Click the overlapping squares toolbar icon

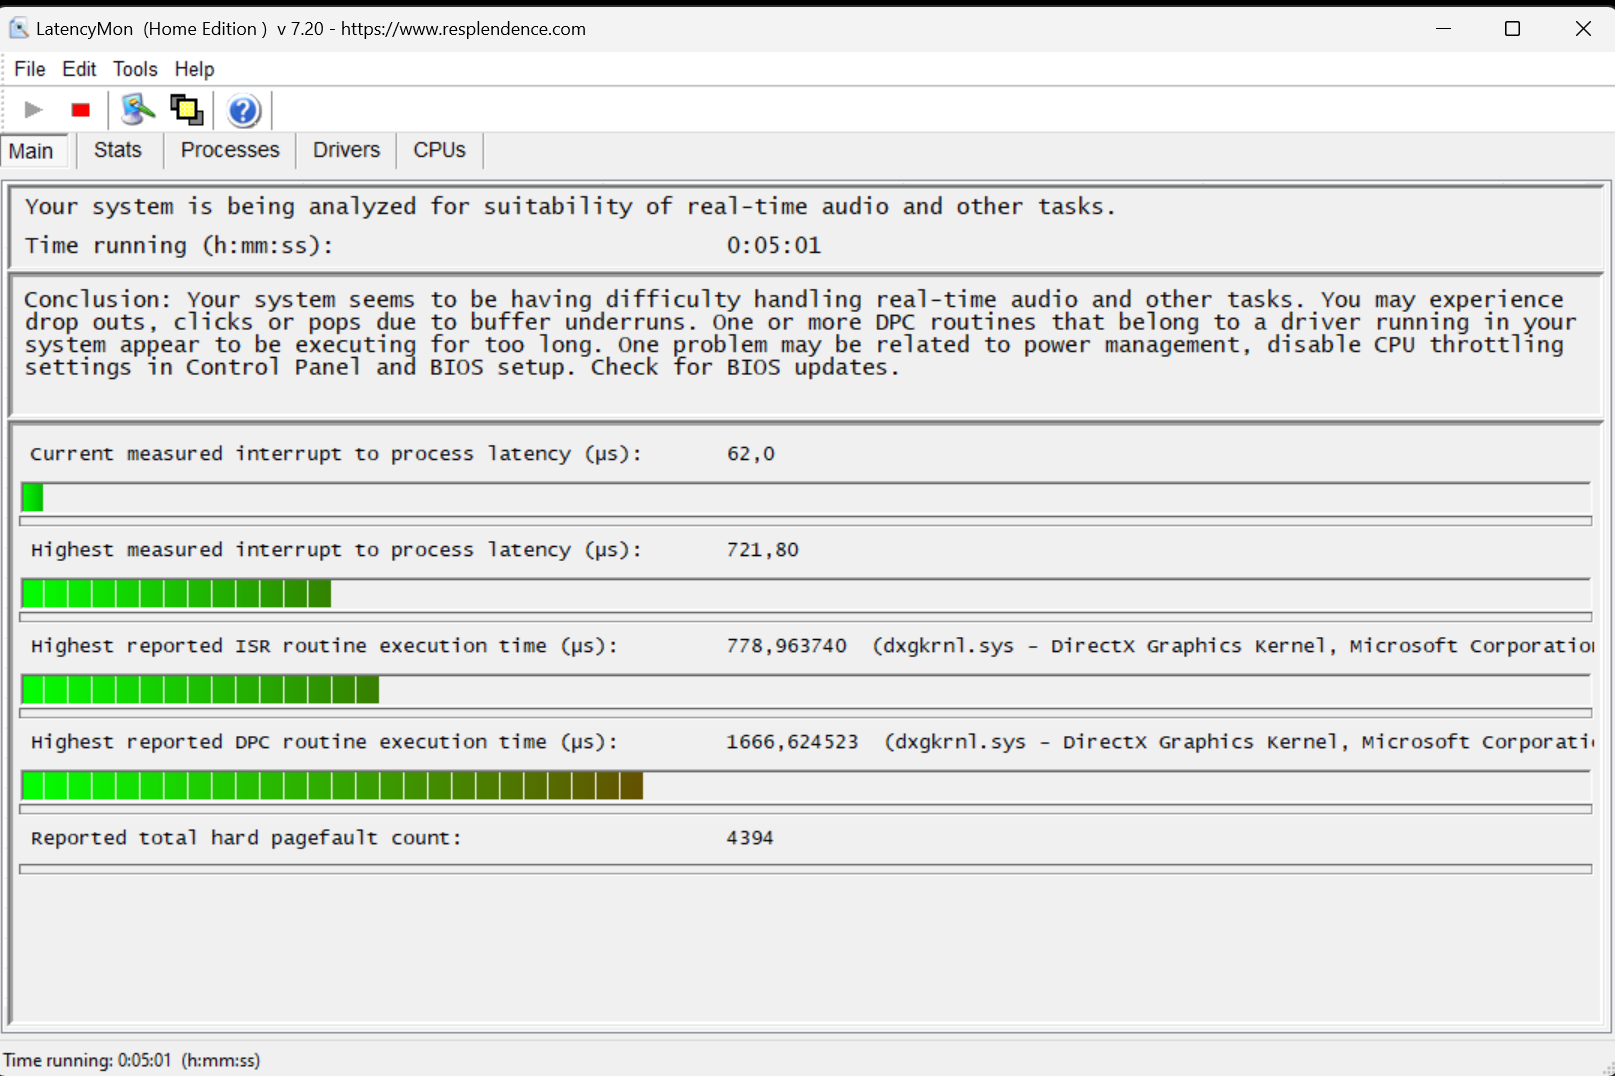coord(186,110)
